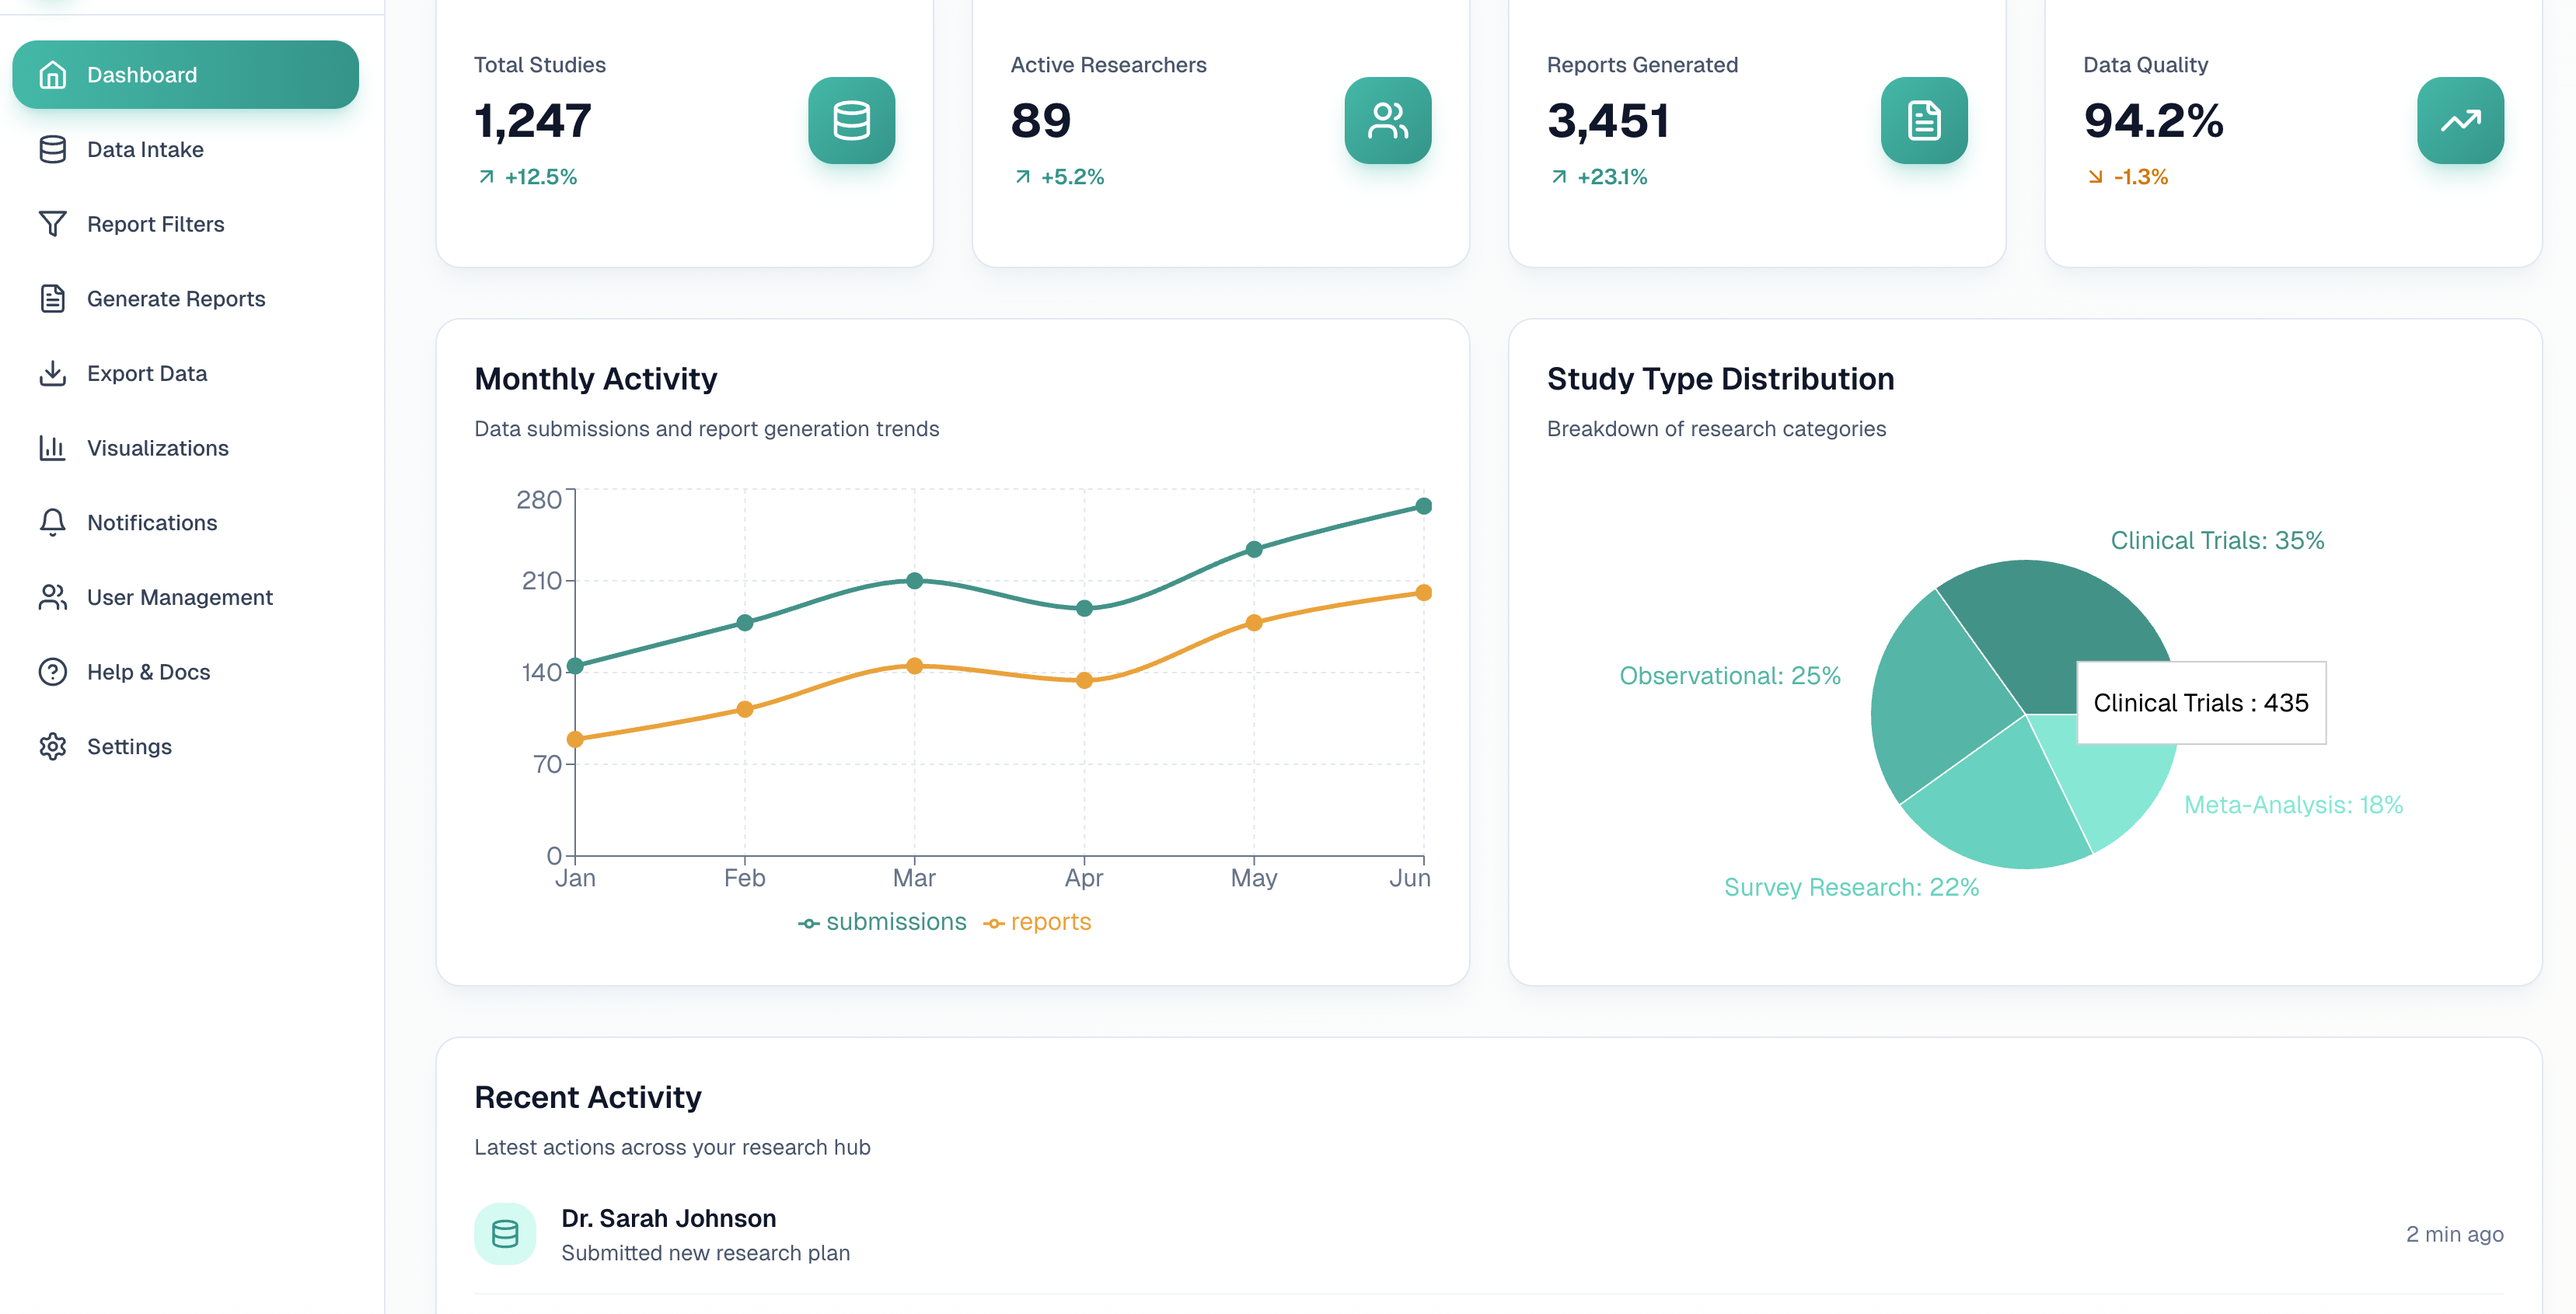The image size is (2576, 1314).
Task: Hide the Clinical Trials slice via its label
Action: point(2216,540)
